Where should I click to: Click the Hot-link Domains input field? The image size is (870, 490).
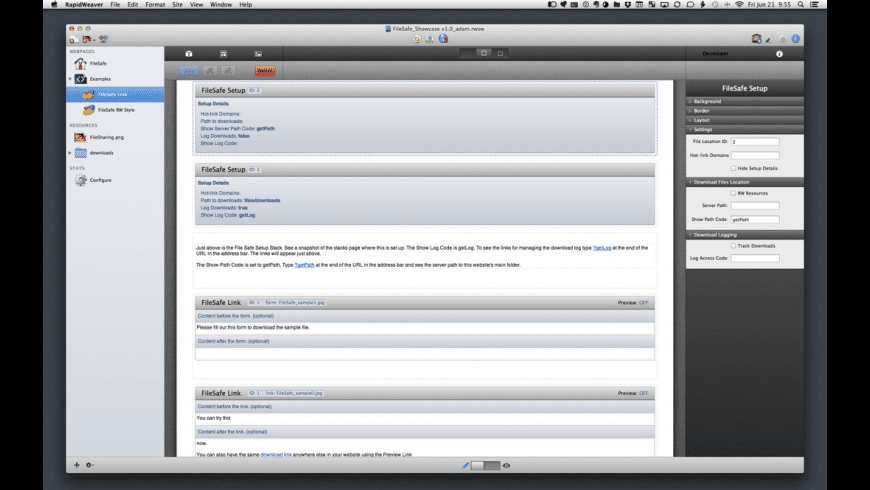[755, 155]
